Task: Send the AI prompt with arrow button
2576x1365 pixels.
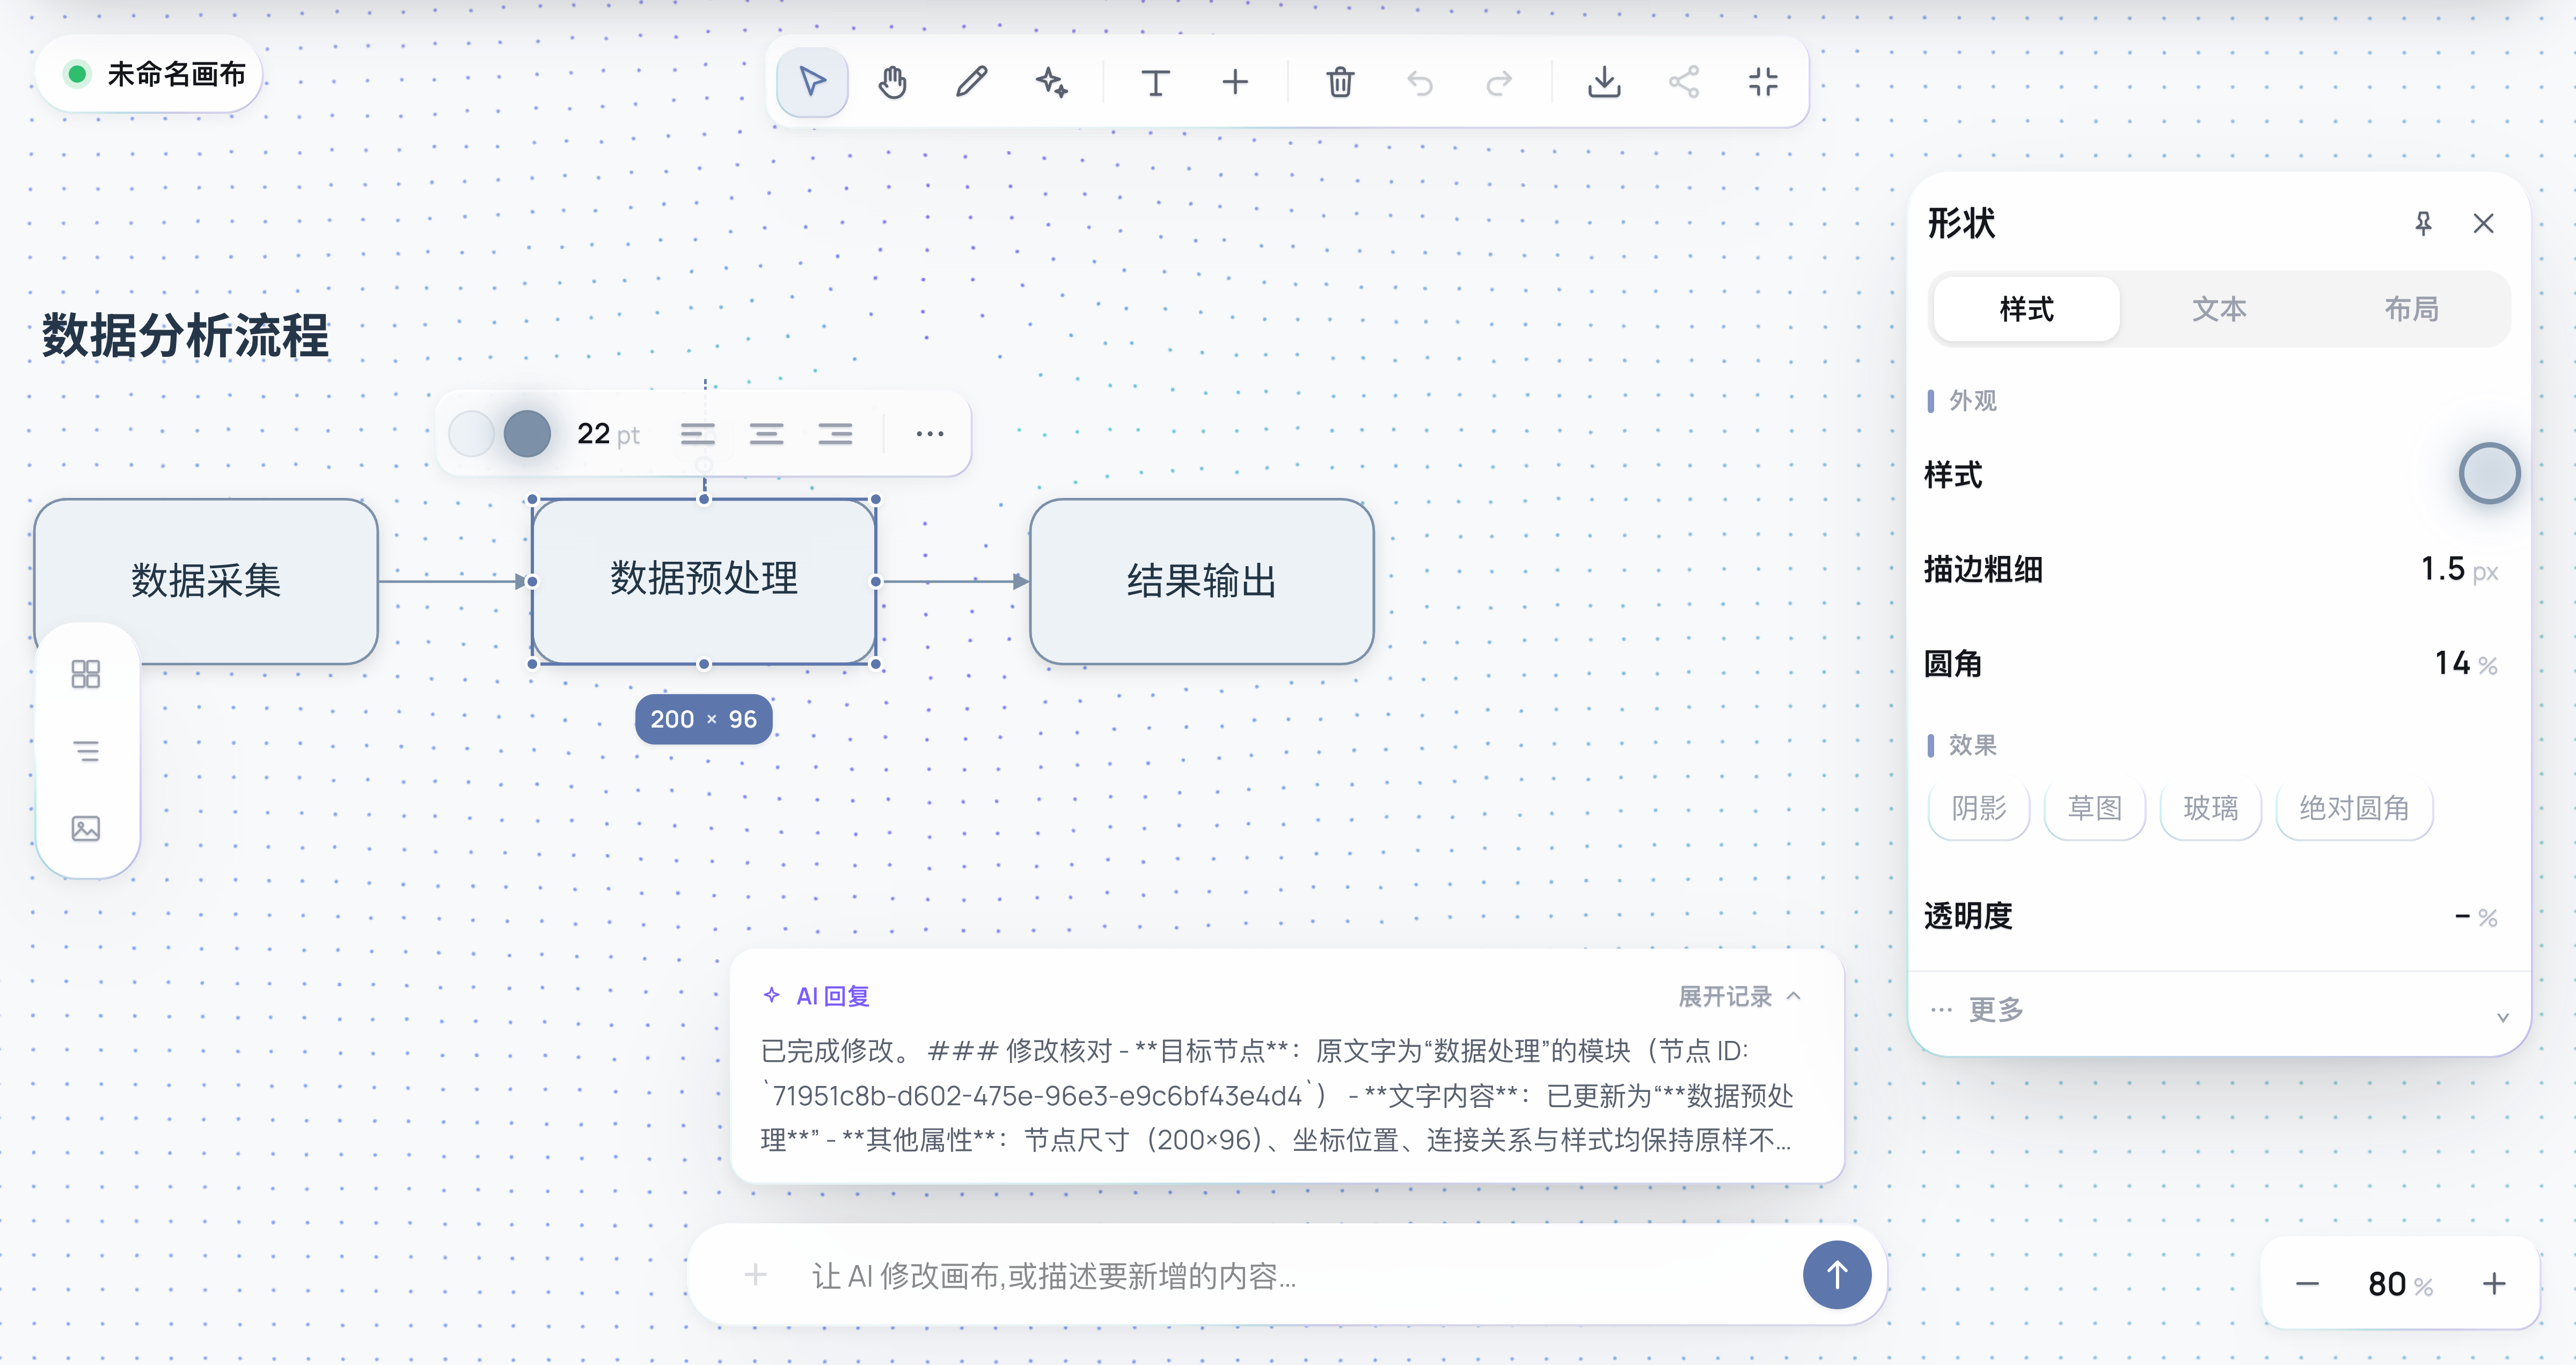Action: (x=1836, y=1275)
